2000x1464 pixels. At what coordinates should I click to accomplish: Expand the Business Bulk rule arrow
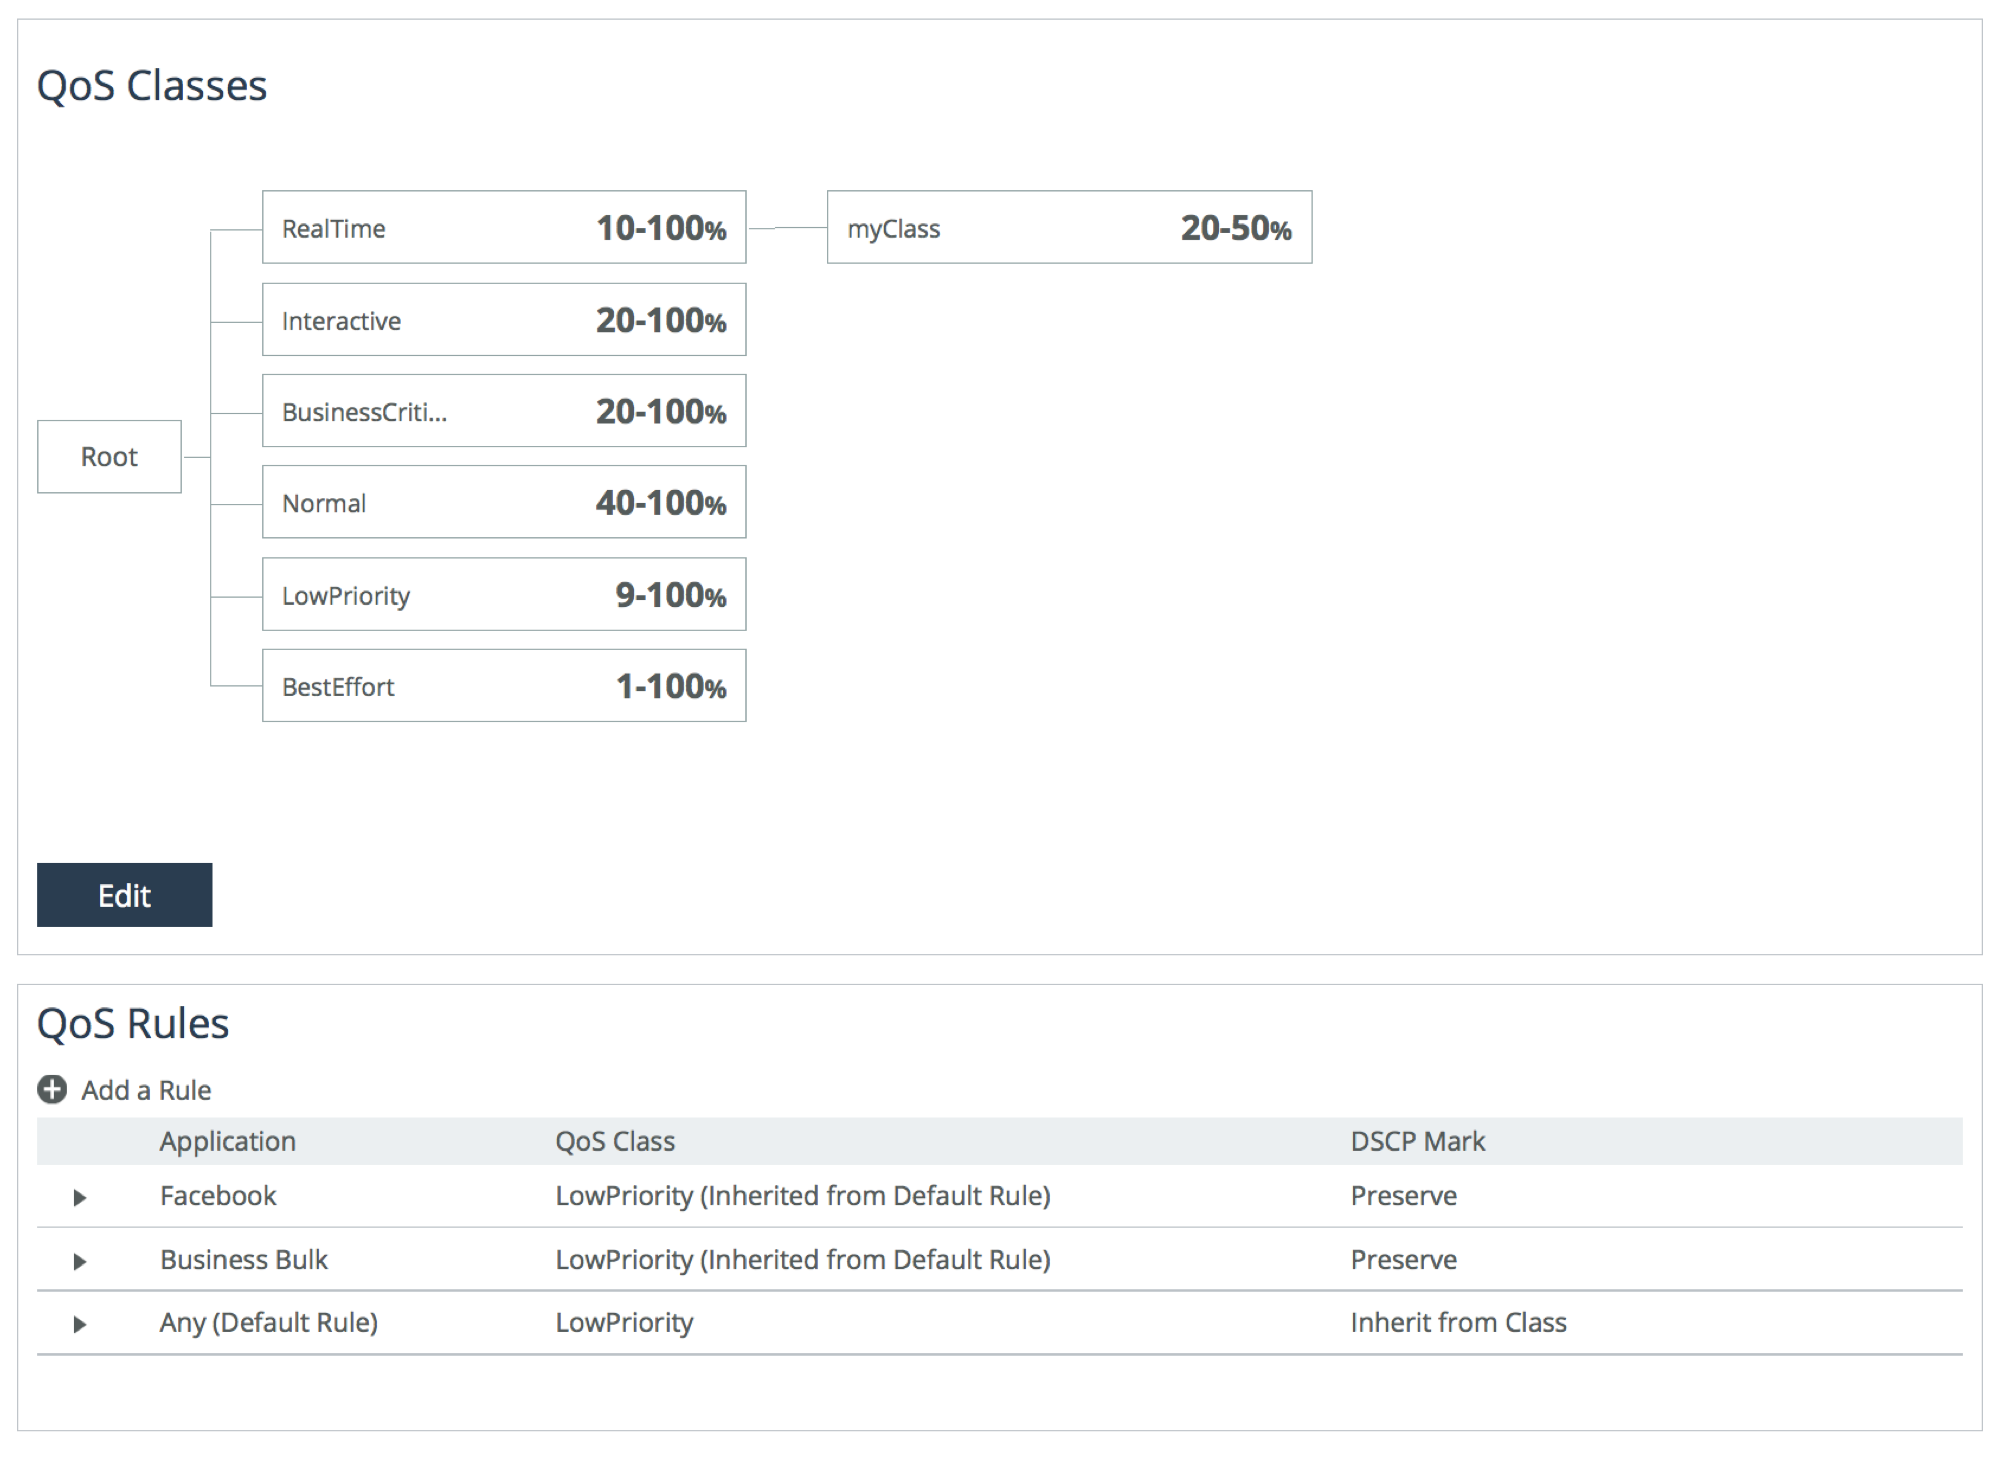click(80, 1261)
